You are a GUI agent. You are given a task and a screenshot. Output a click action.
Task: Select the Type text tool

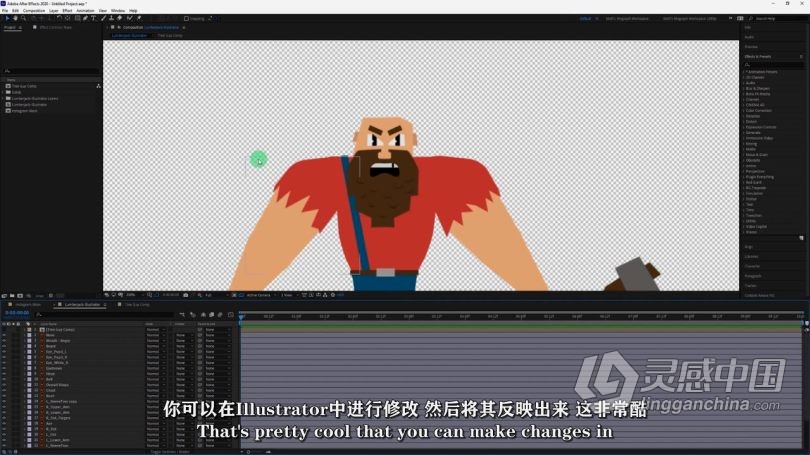click(94, 18)
